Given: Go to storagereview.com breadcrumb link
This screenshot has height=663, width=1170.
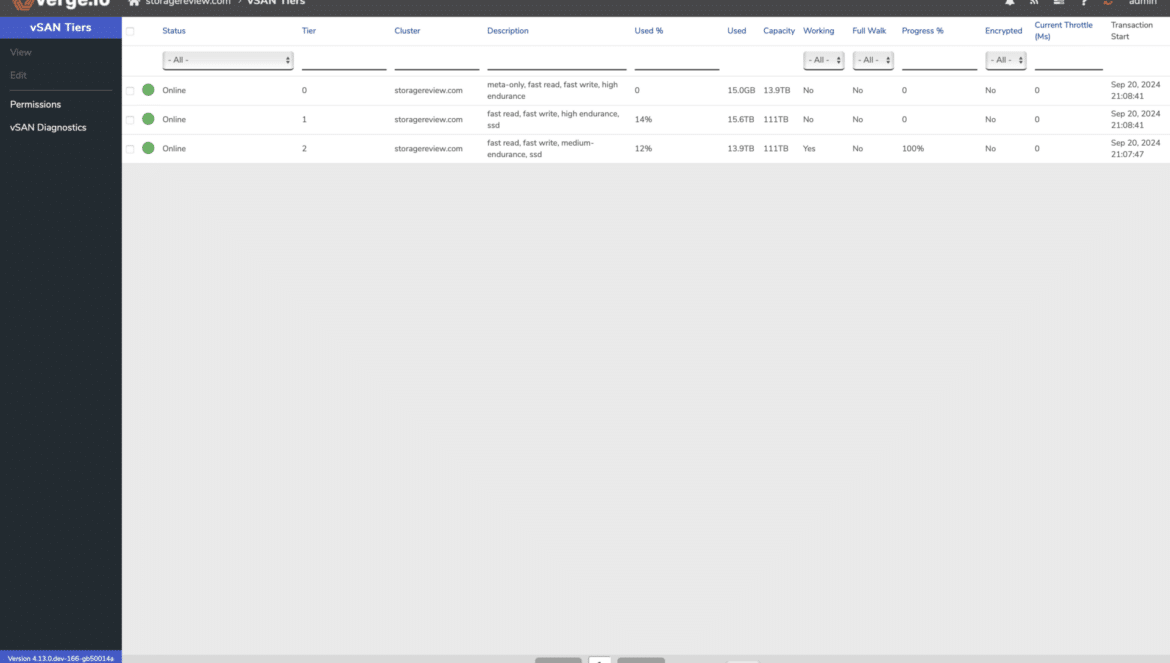Looking at the screenshot, I should (x=188, y=2).
